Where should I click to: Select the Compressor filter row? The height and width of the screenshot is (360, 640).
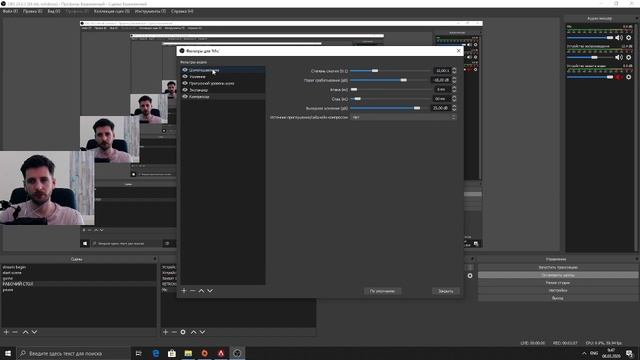pyautogui.click(x=223, y=97)
